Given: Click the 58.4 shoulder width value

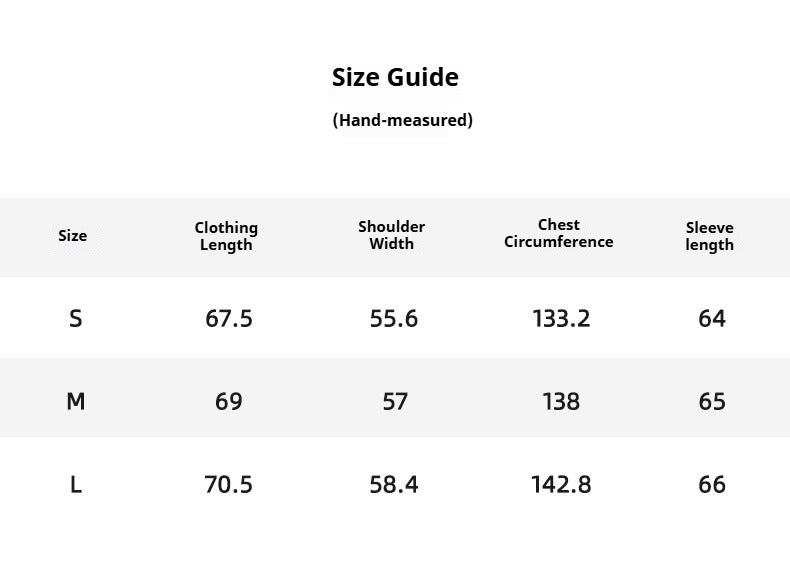Looking at the screenshot, I should tap(394, 485).
